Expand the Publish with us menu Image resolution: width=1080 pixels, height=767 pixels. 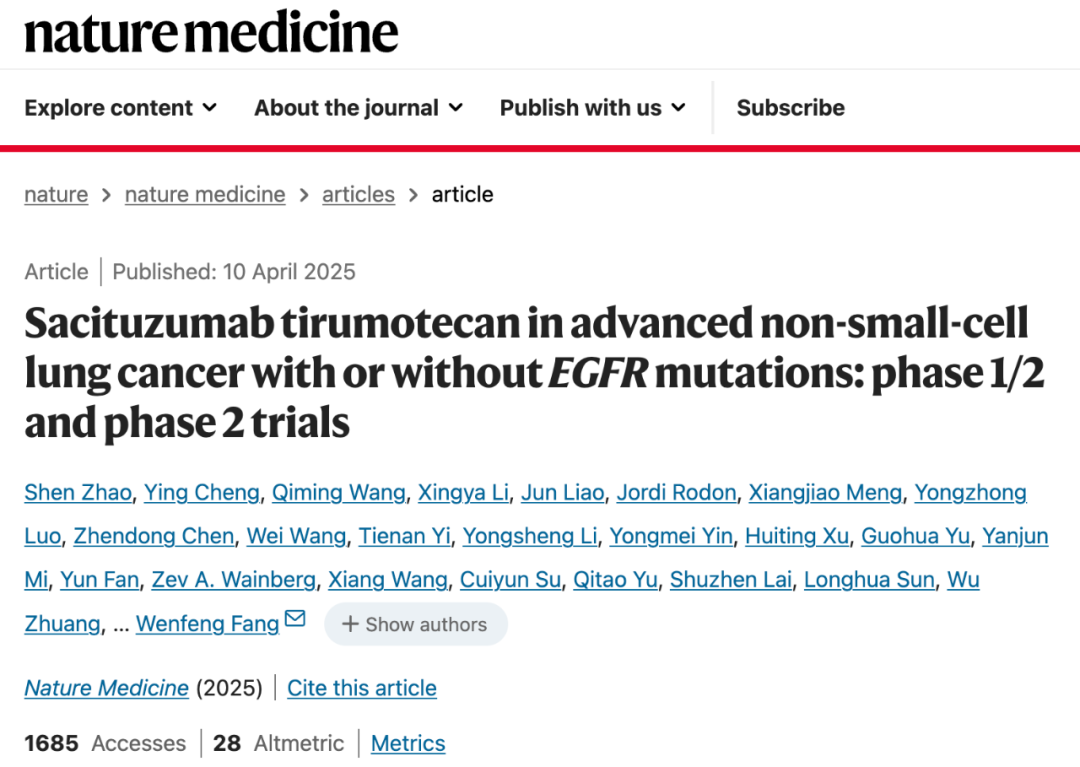[592, 107]
